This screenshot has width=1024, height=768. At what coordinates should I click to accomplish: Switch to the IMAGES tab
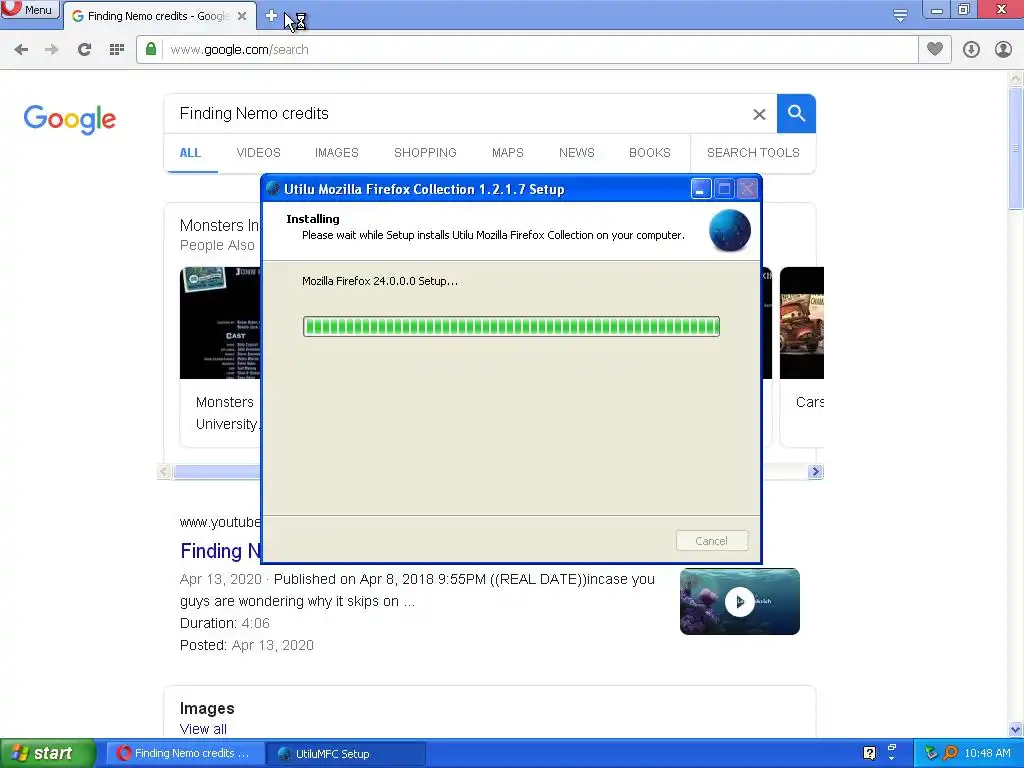point(336,153)
